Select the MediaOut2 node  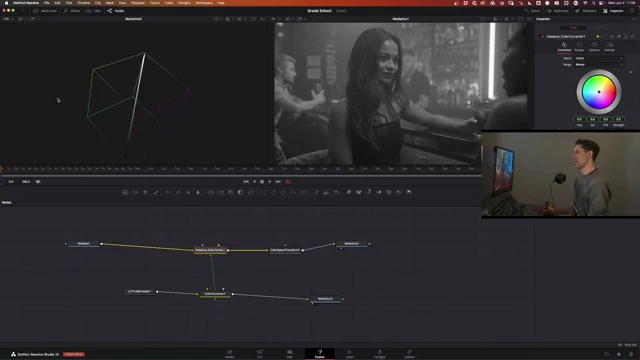click(325, 299)
